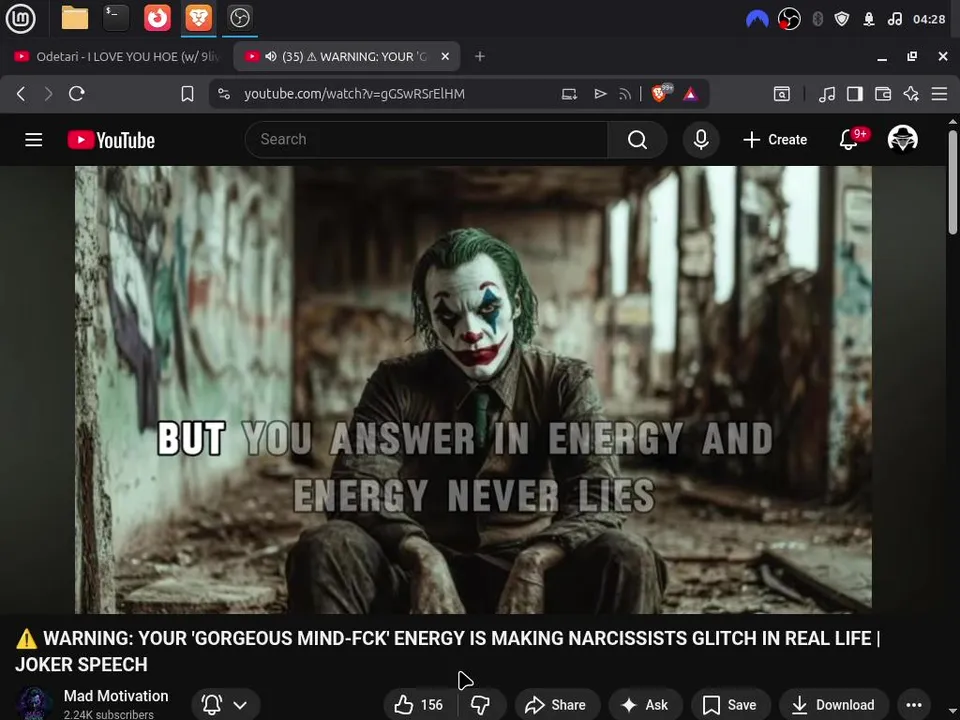This screenshot has height=720, width=960.
Task: Open the Create button
Action: pyautogui.click(x=775, y=140)
